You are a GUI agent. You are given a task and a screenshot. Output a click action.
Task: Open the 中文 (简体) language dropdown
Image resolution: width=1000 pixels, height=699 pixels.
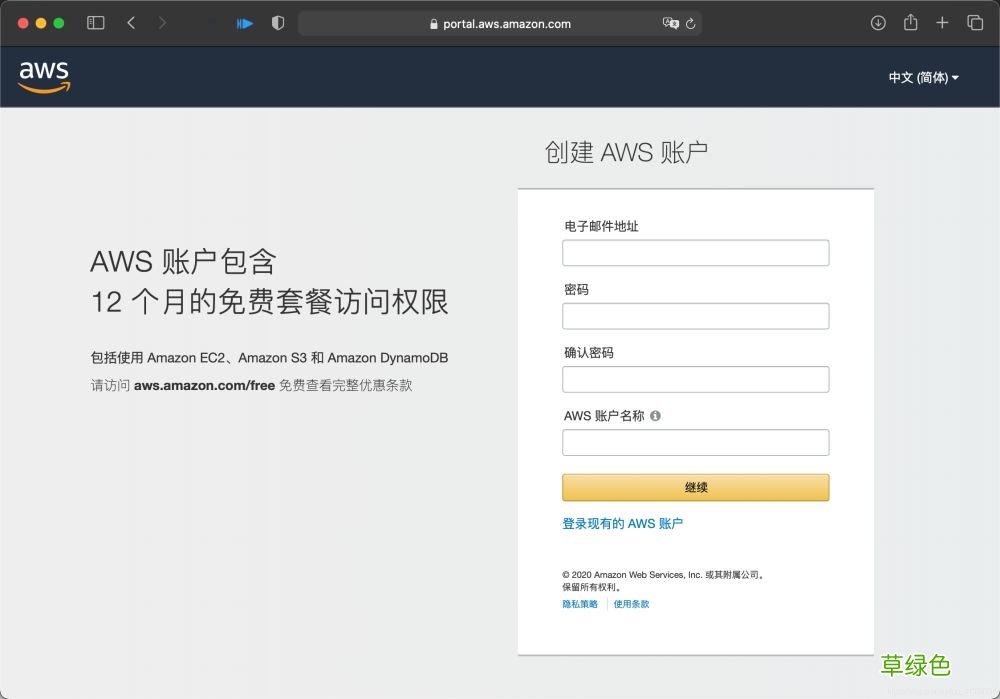pyautogui.click(x=923, y=77)
